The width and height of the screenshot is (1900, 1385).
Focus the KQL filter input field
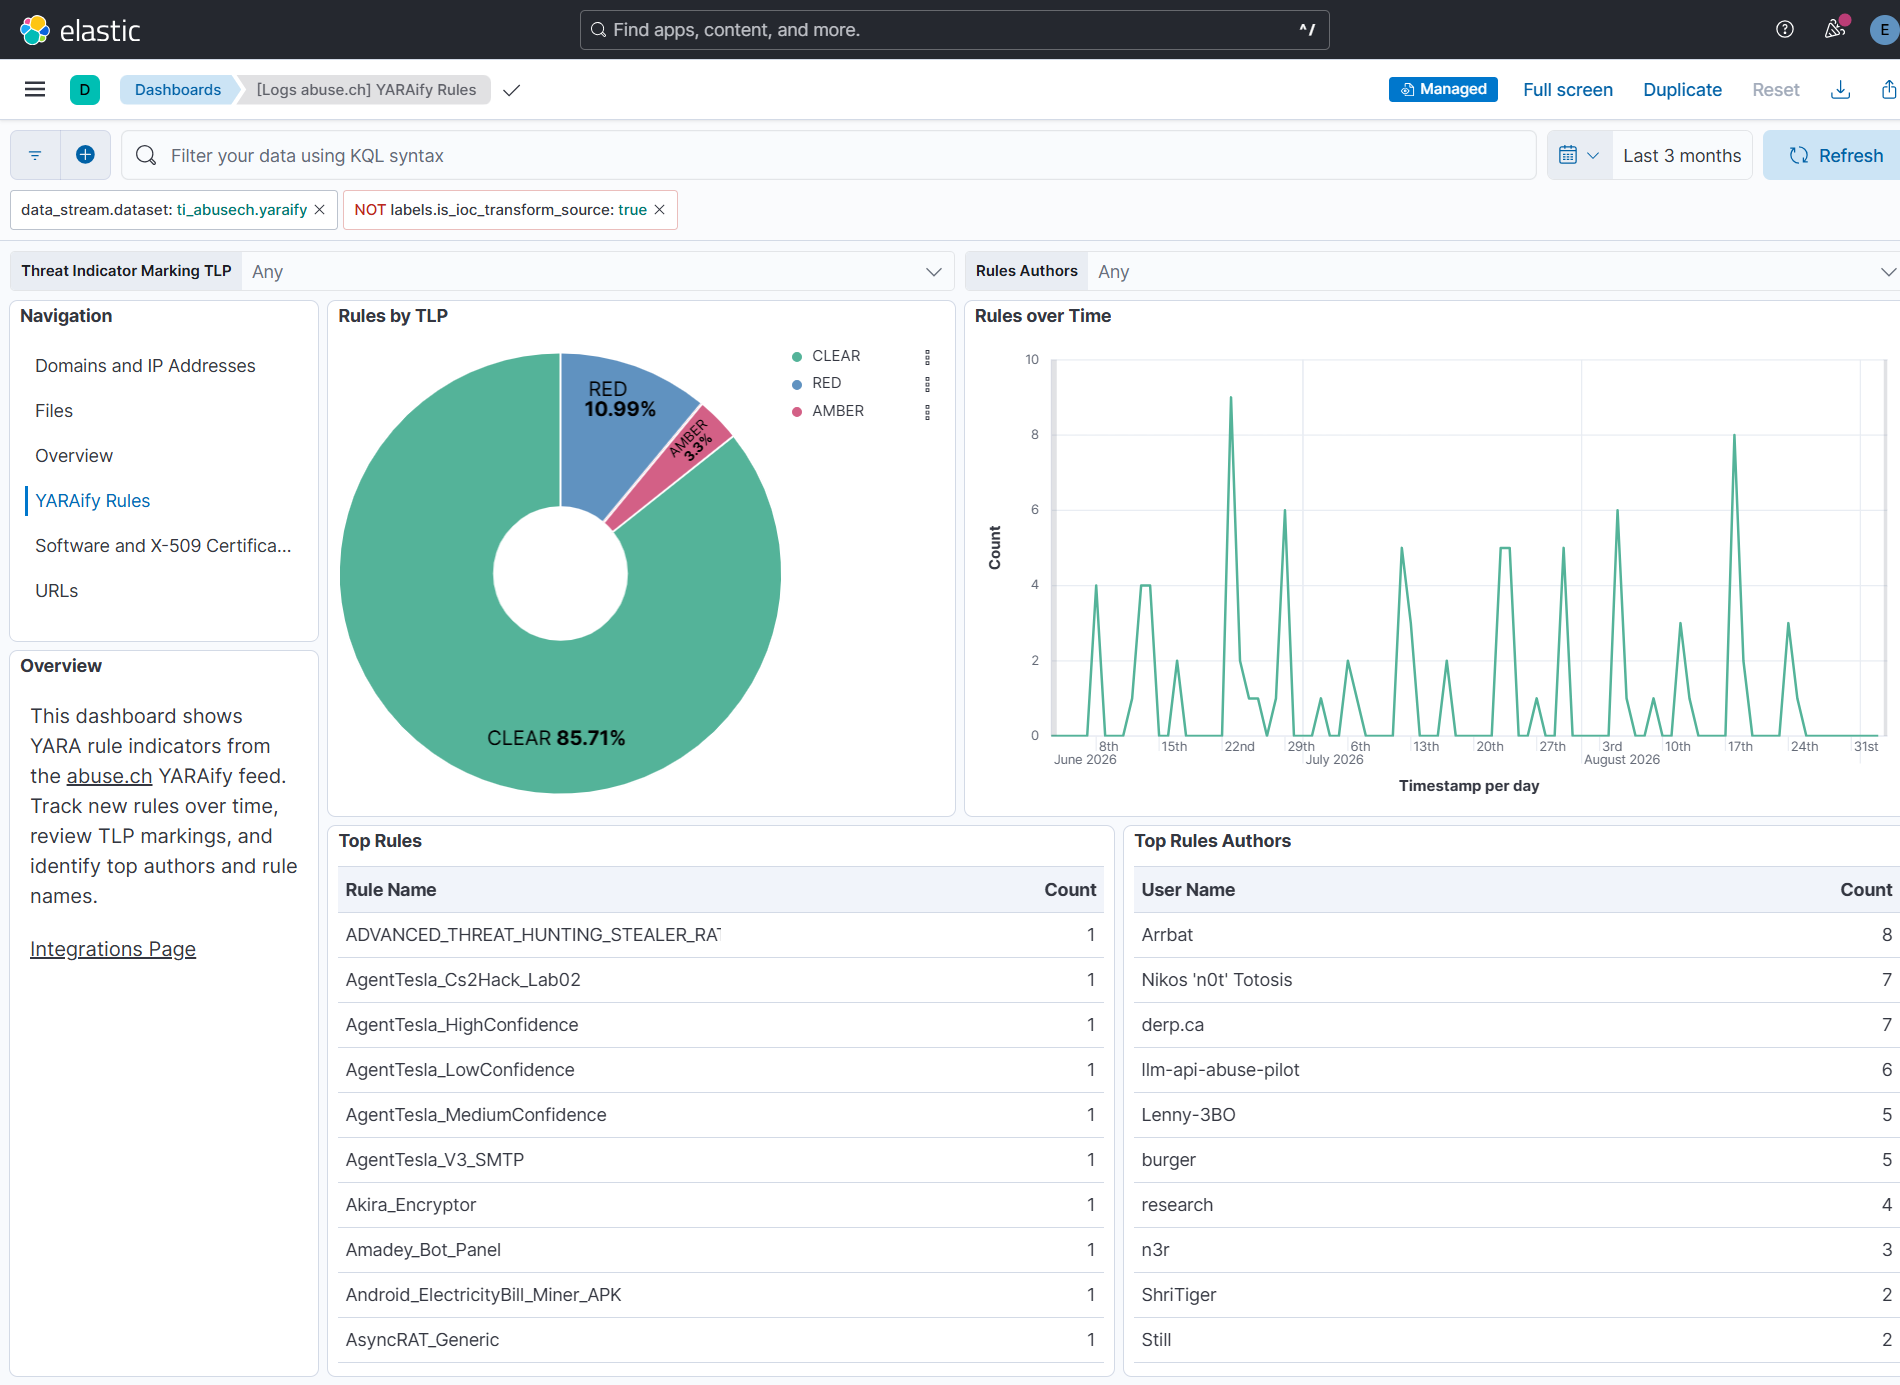tap(829, 155)
